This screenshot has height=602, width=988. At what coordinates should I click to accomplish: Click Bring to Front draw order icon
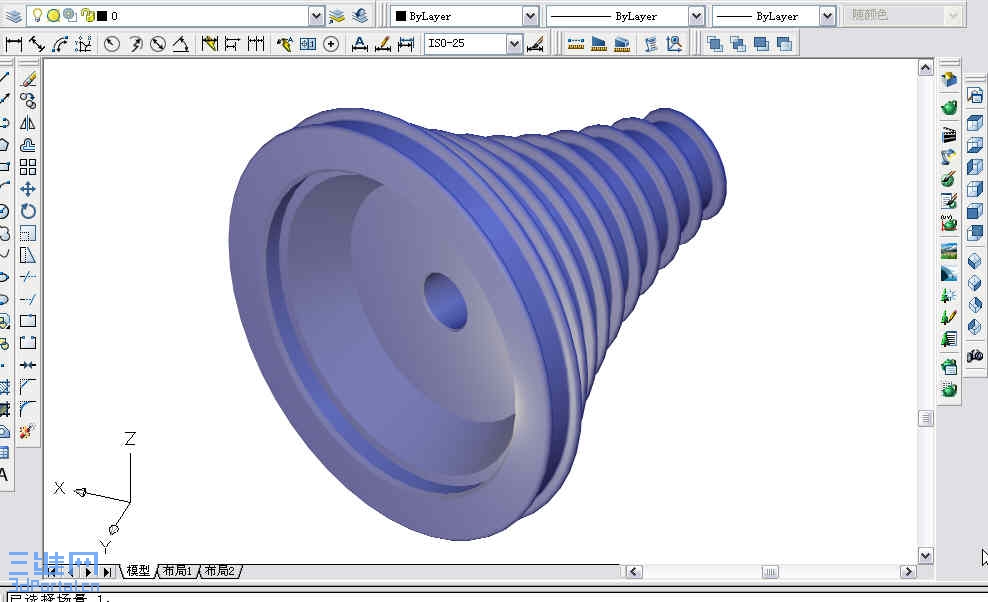tap(715, 43)
